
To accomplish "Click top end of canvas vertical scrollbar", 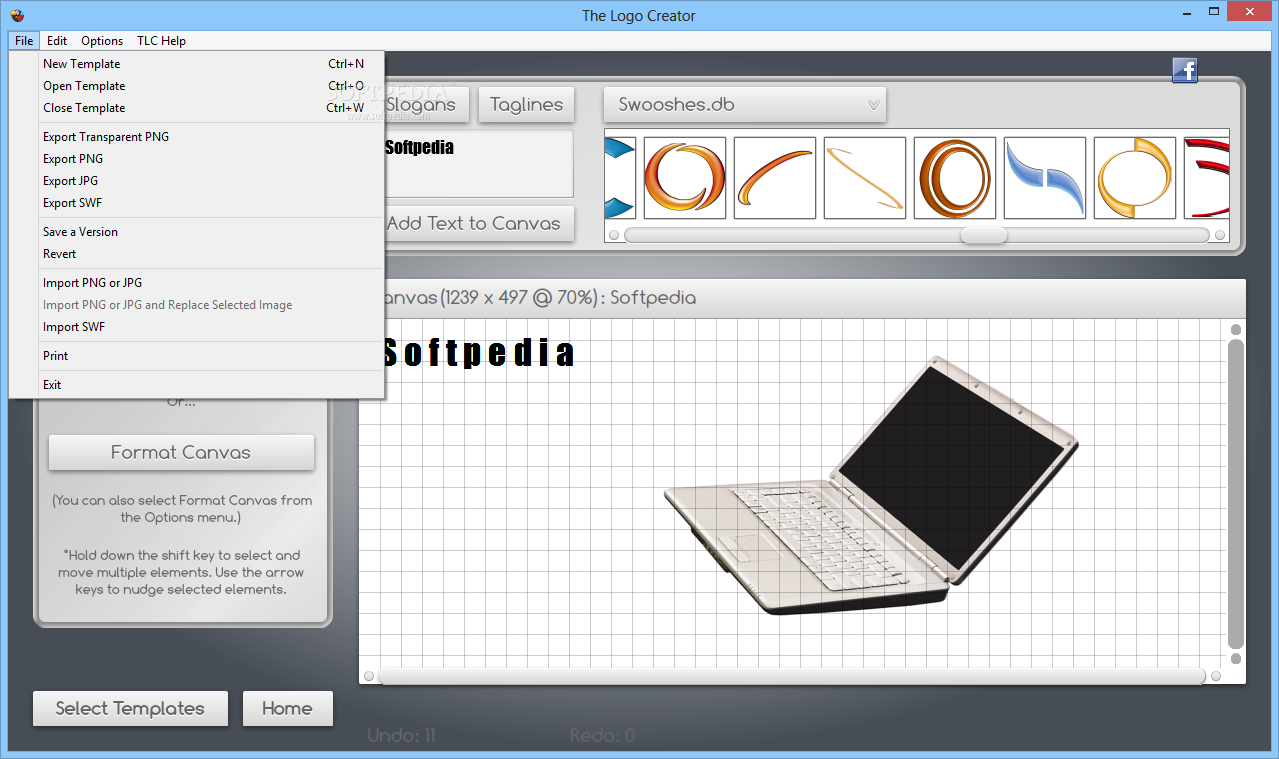I will coord(1236,329).
